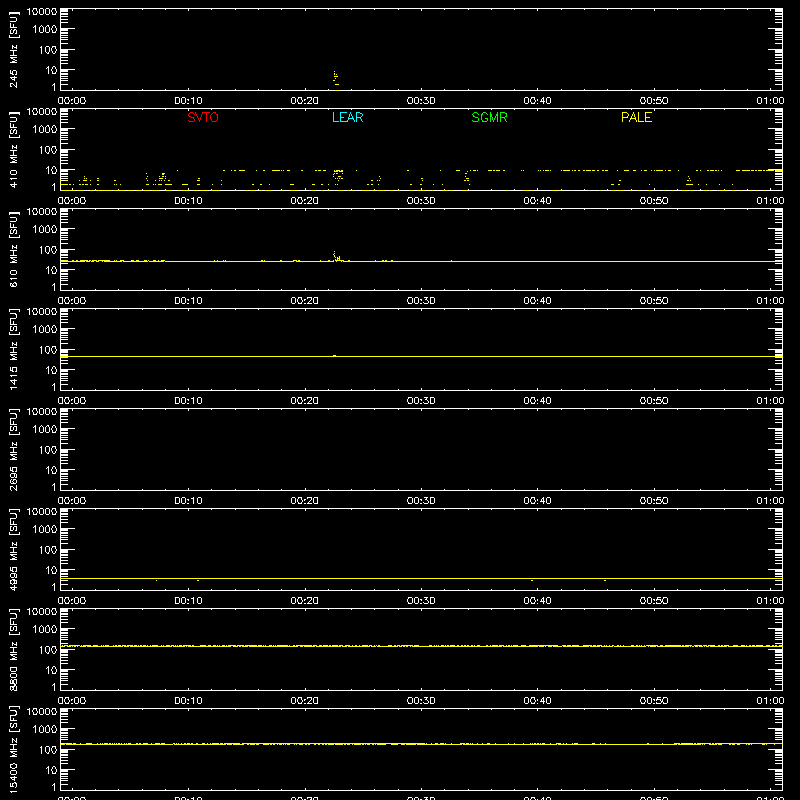Click the red SVTO station label
The image size is (800, 800).
pos(203,117)
